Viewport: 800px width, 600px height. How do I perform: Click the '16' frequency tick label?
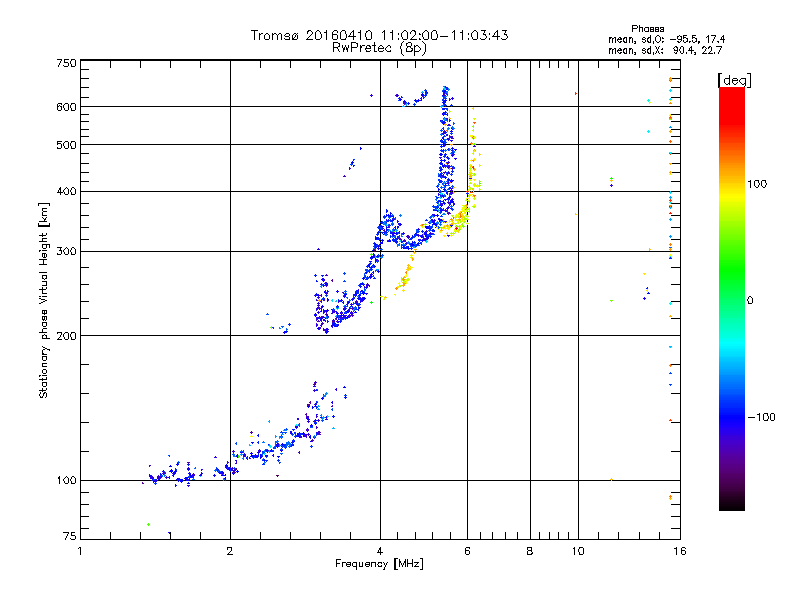tap(680, 551)
